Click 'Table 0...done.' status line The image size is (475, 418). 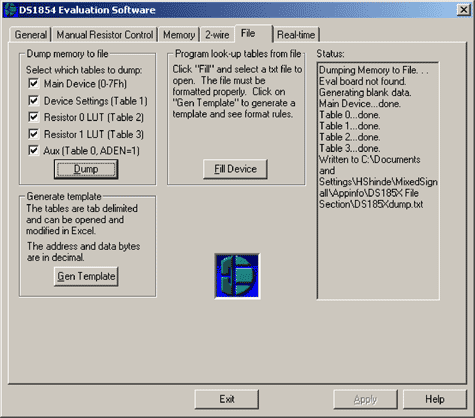[x=350, y=115]
